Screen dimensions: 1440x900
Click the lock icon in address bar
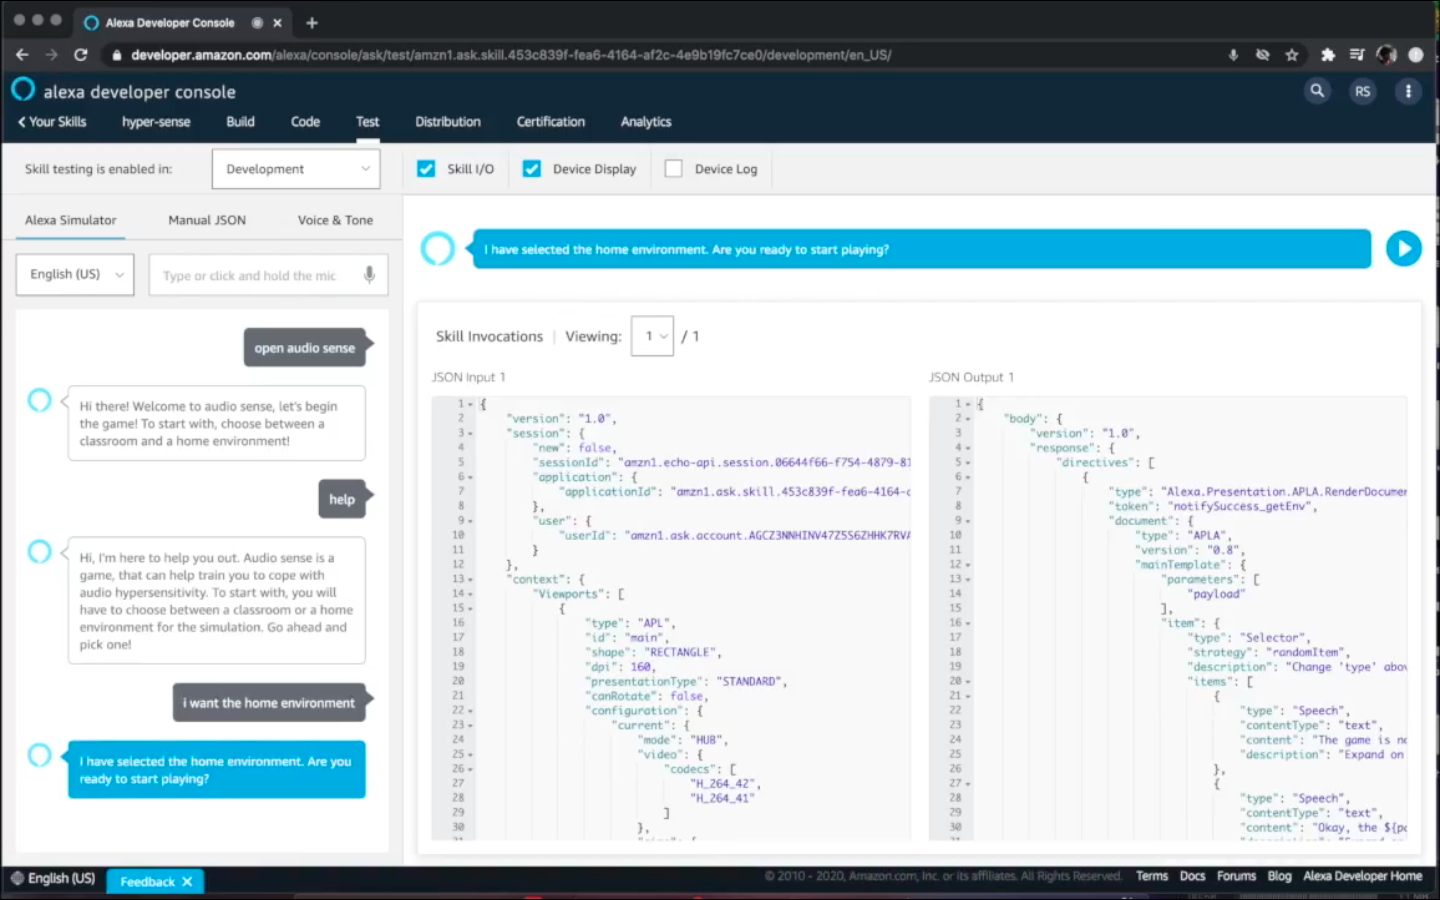117,55
